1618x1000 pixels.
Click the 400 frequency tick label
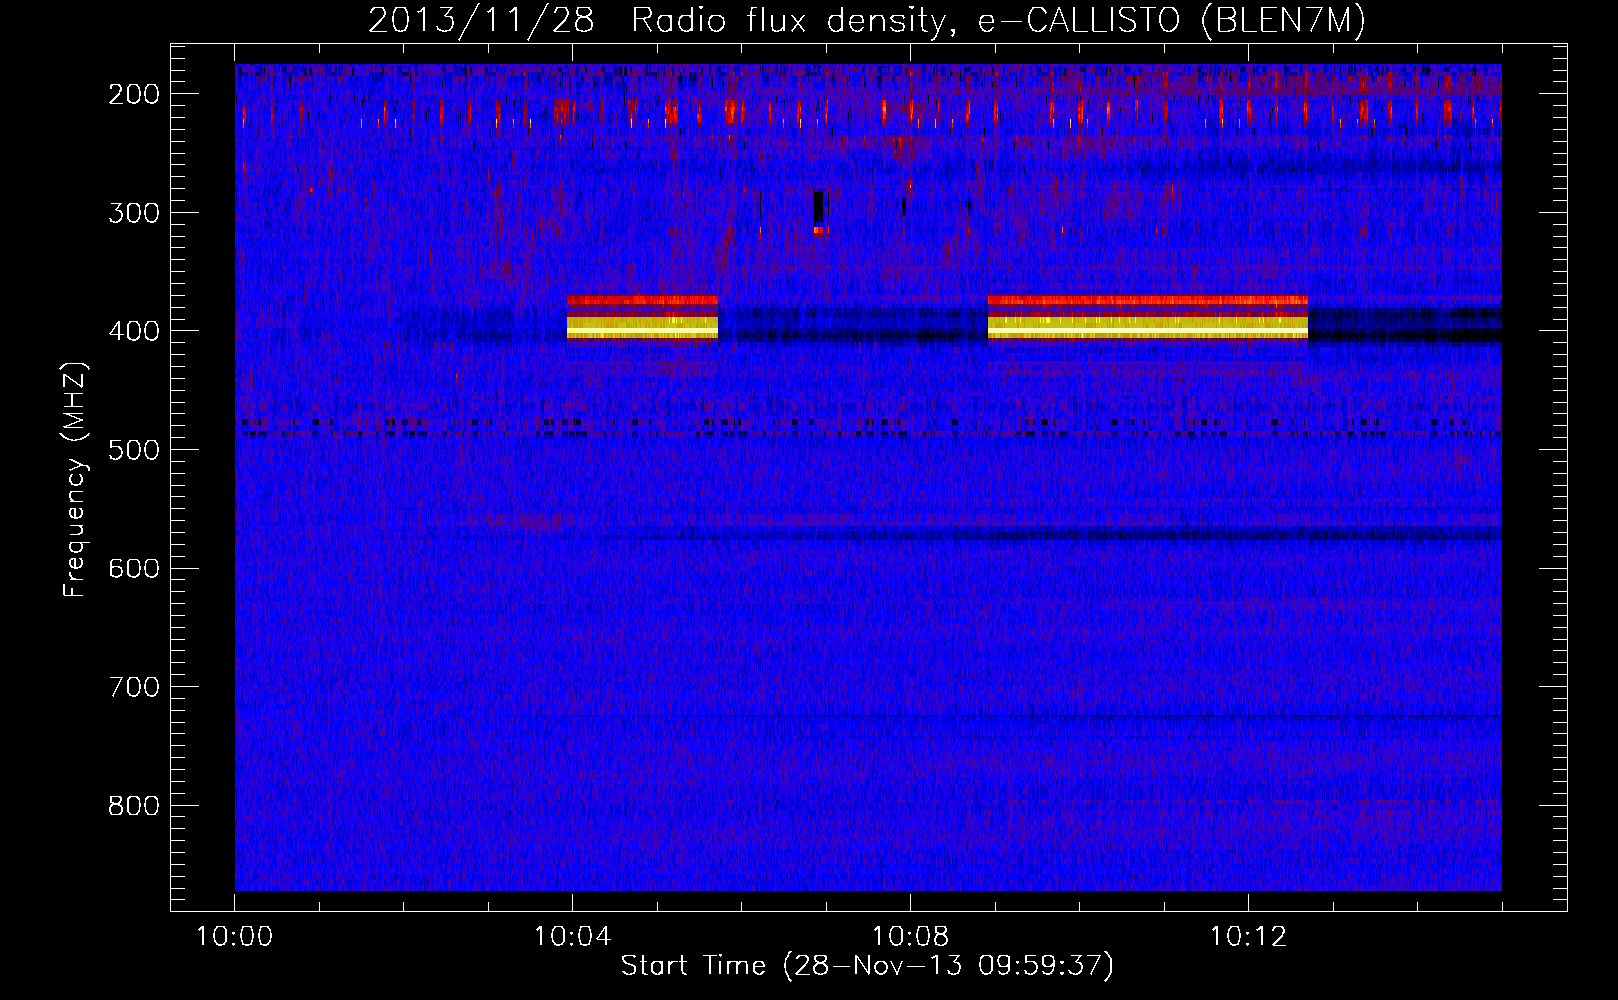(x=134, y=331)
